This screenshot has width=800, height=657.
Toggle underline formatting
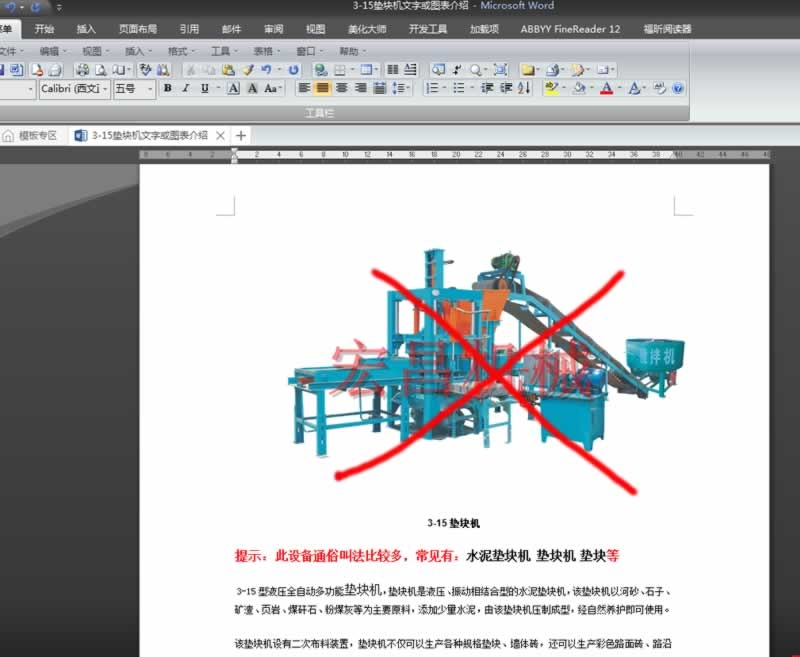[x=204, y=89]
